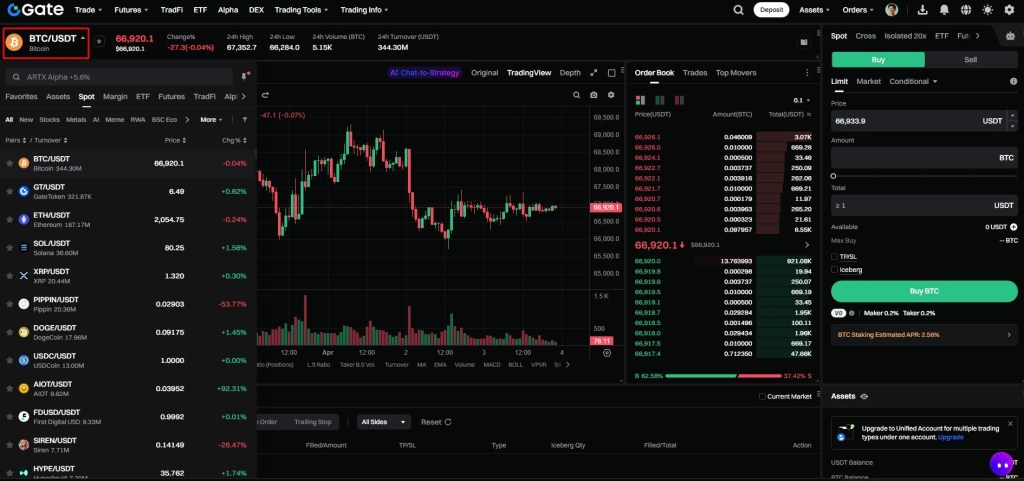Click the download app icon
Image resolution: width=1024 pixels, height=481 pixels.
pyautogui.click(x=923, y=10)
